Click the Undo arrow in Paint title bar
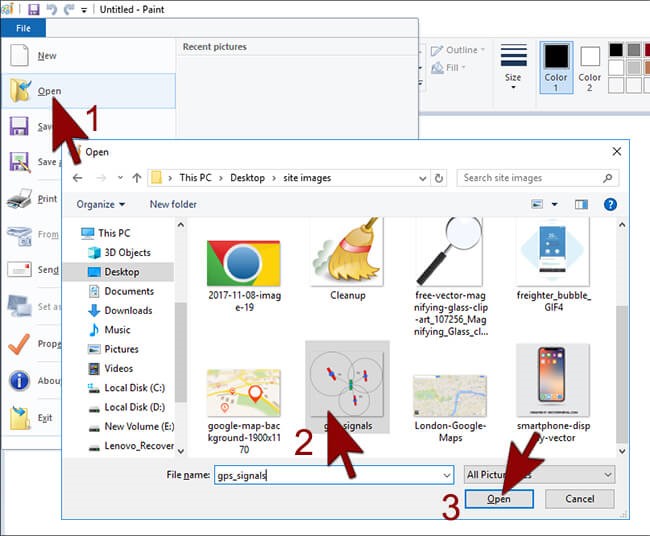The height and width of the screenshot is (536, 650). [51, 9]
